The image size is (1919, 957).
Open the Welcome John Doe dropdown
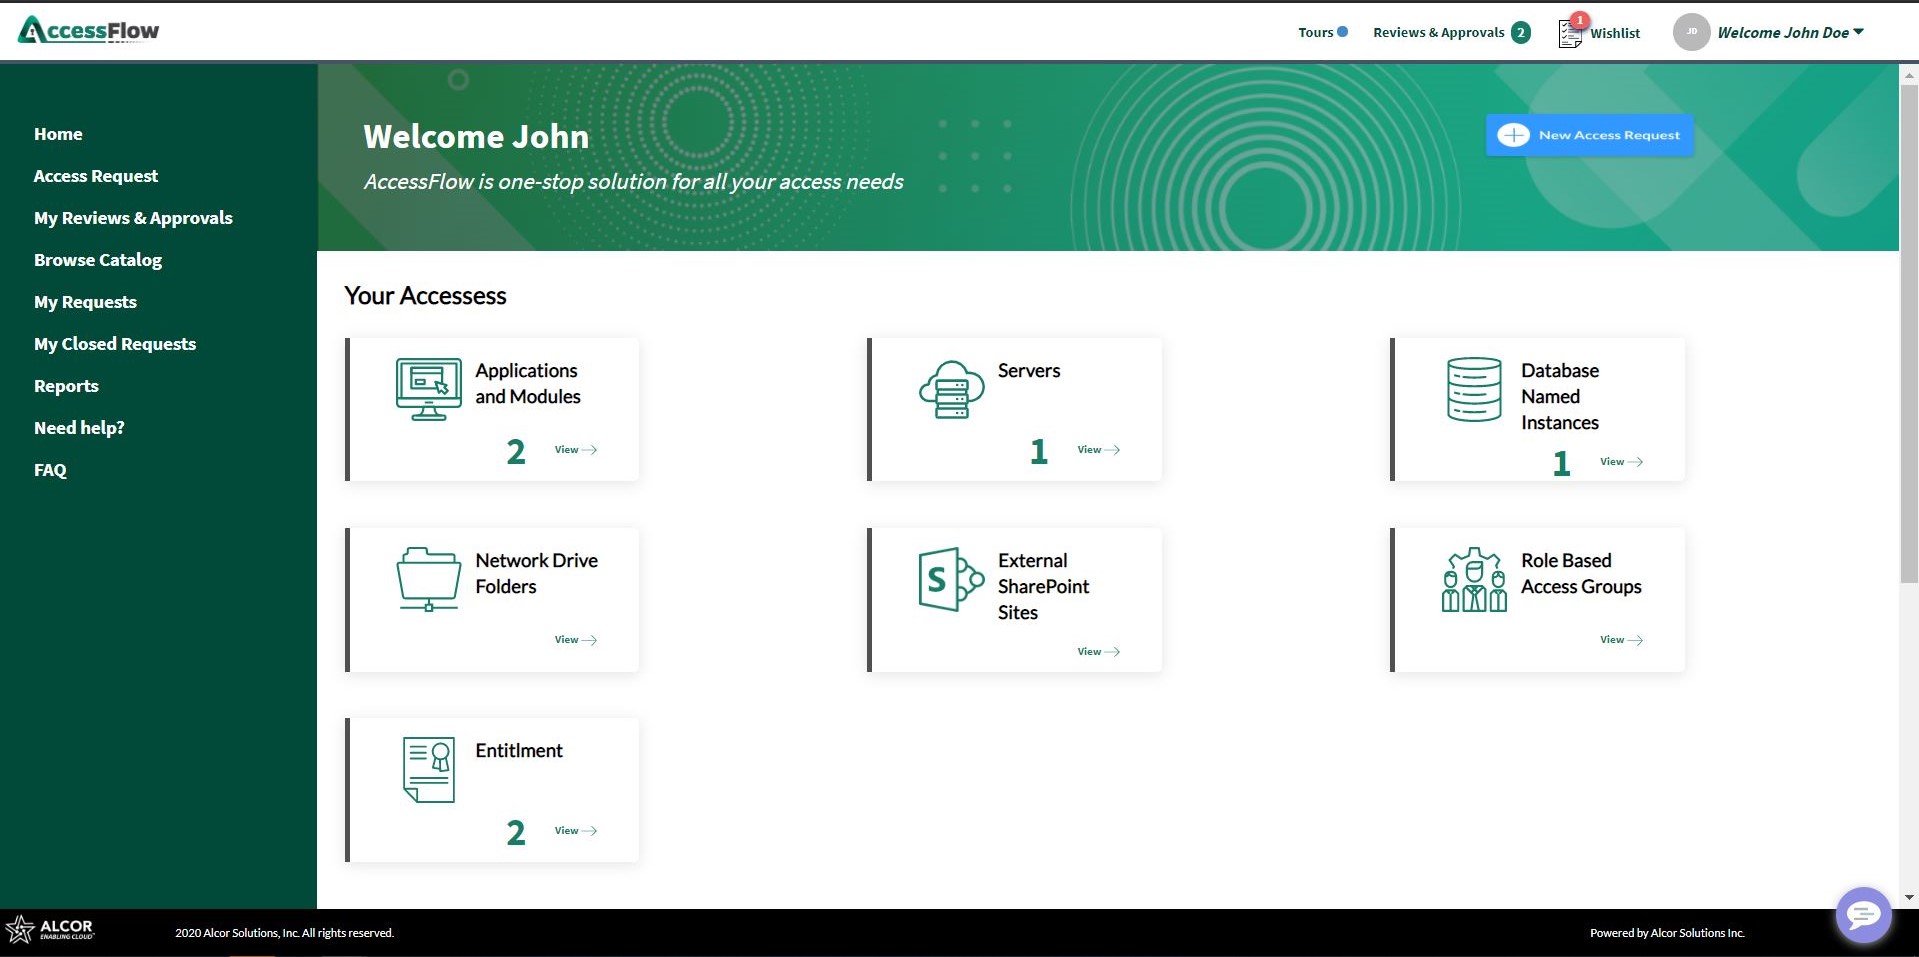coord(1789,32)
